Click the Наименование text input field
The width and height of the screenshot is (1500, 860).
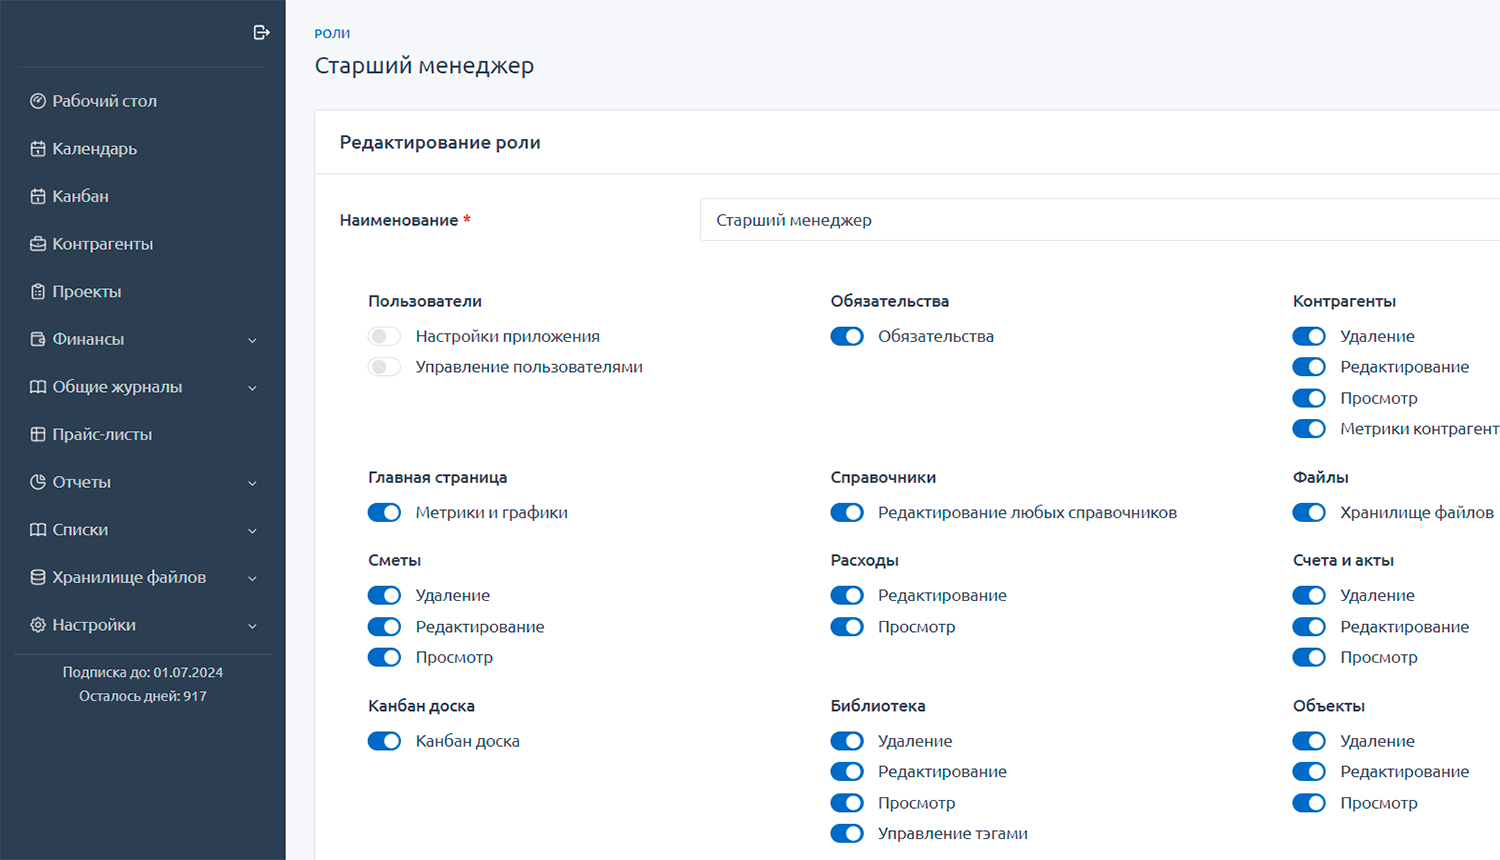pyautogui.click(x=1000, y=219)
